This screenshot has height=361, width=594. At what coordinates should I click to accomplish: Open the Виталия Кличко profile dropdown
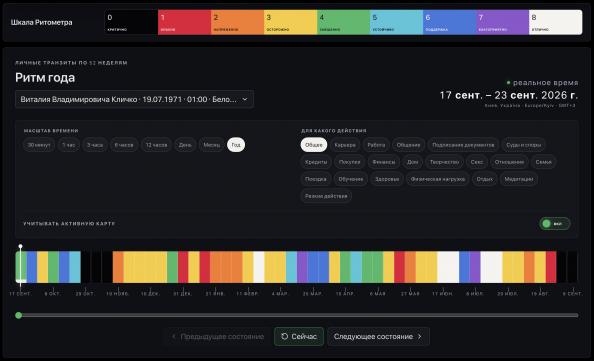point(134,99)
